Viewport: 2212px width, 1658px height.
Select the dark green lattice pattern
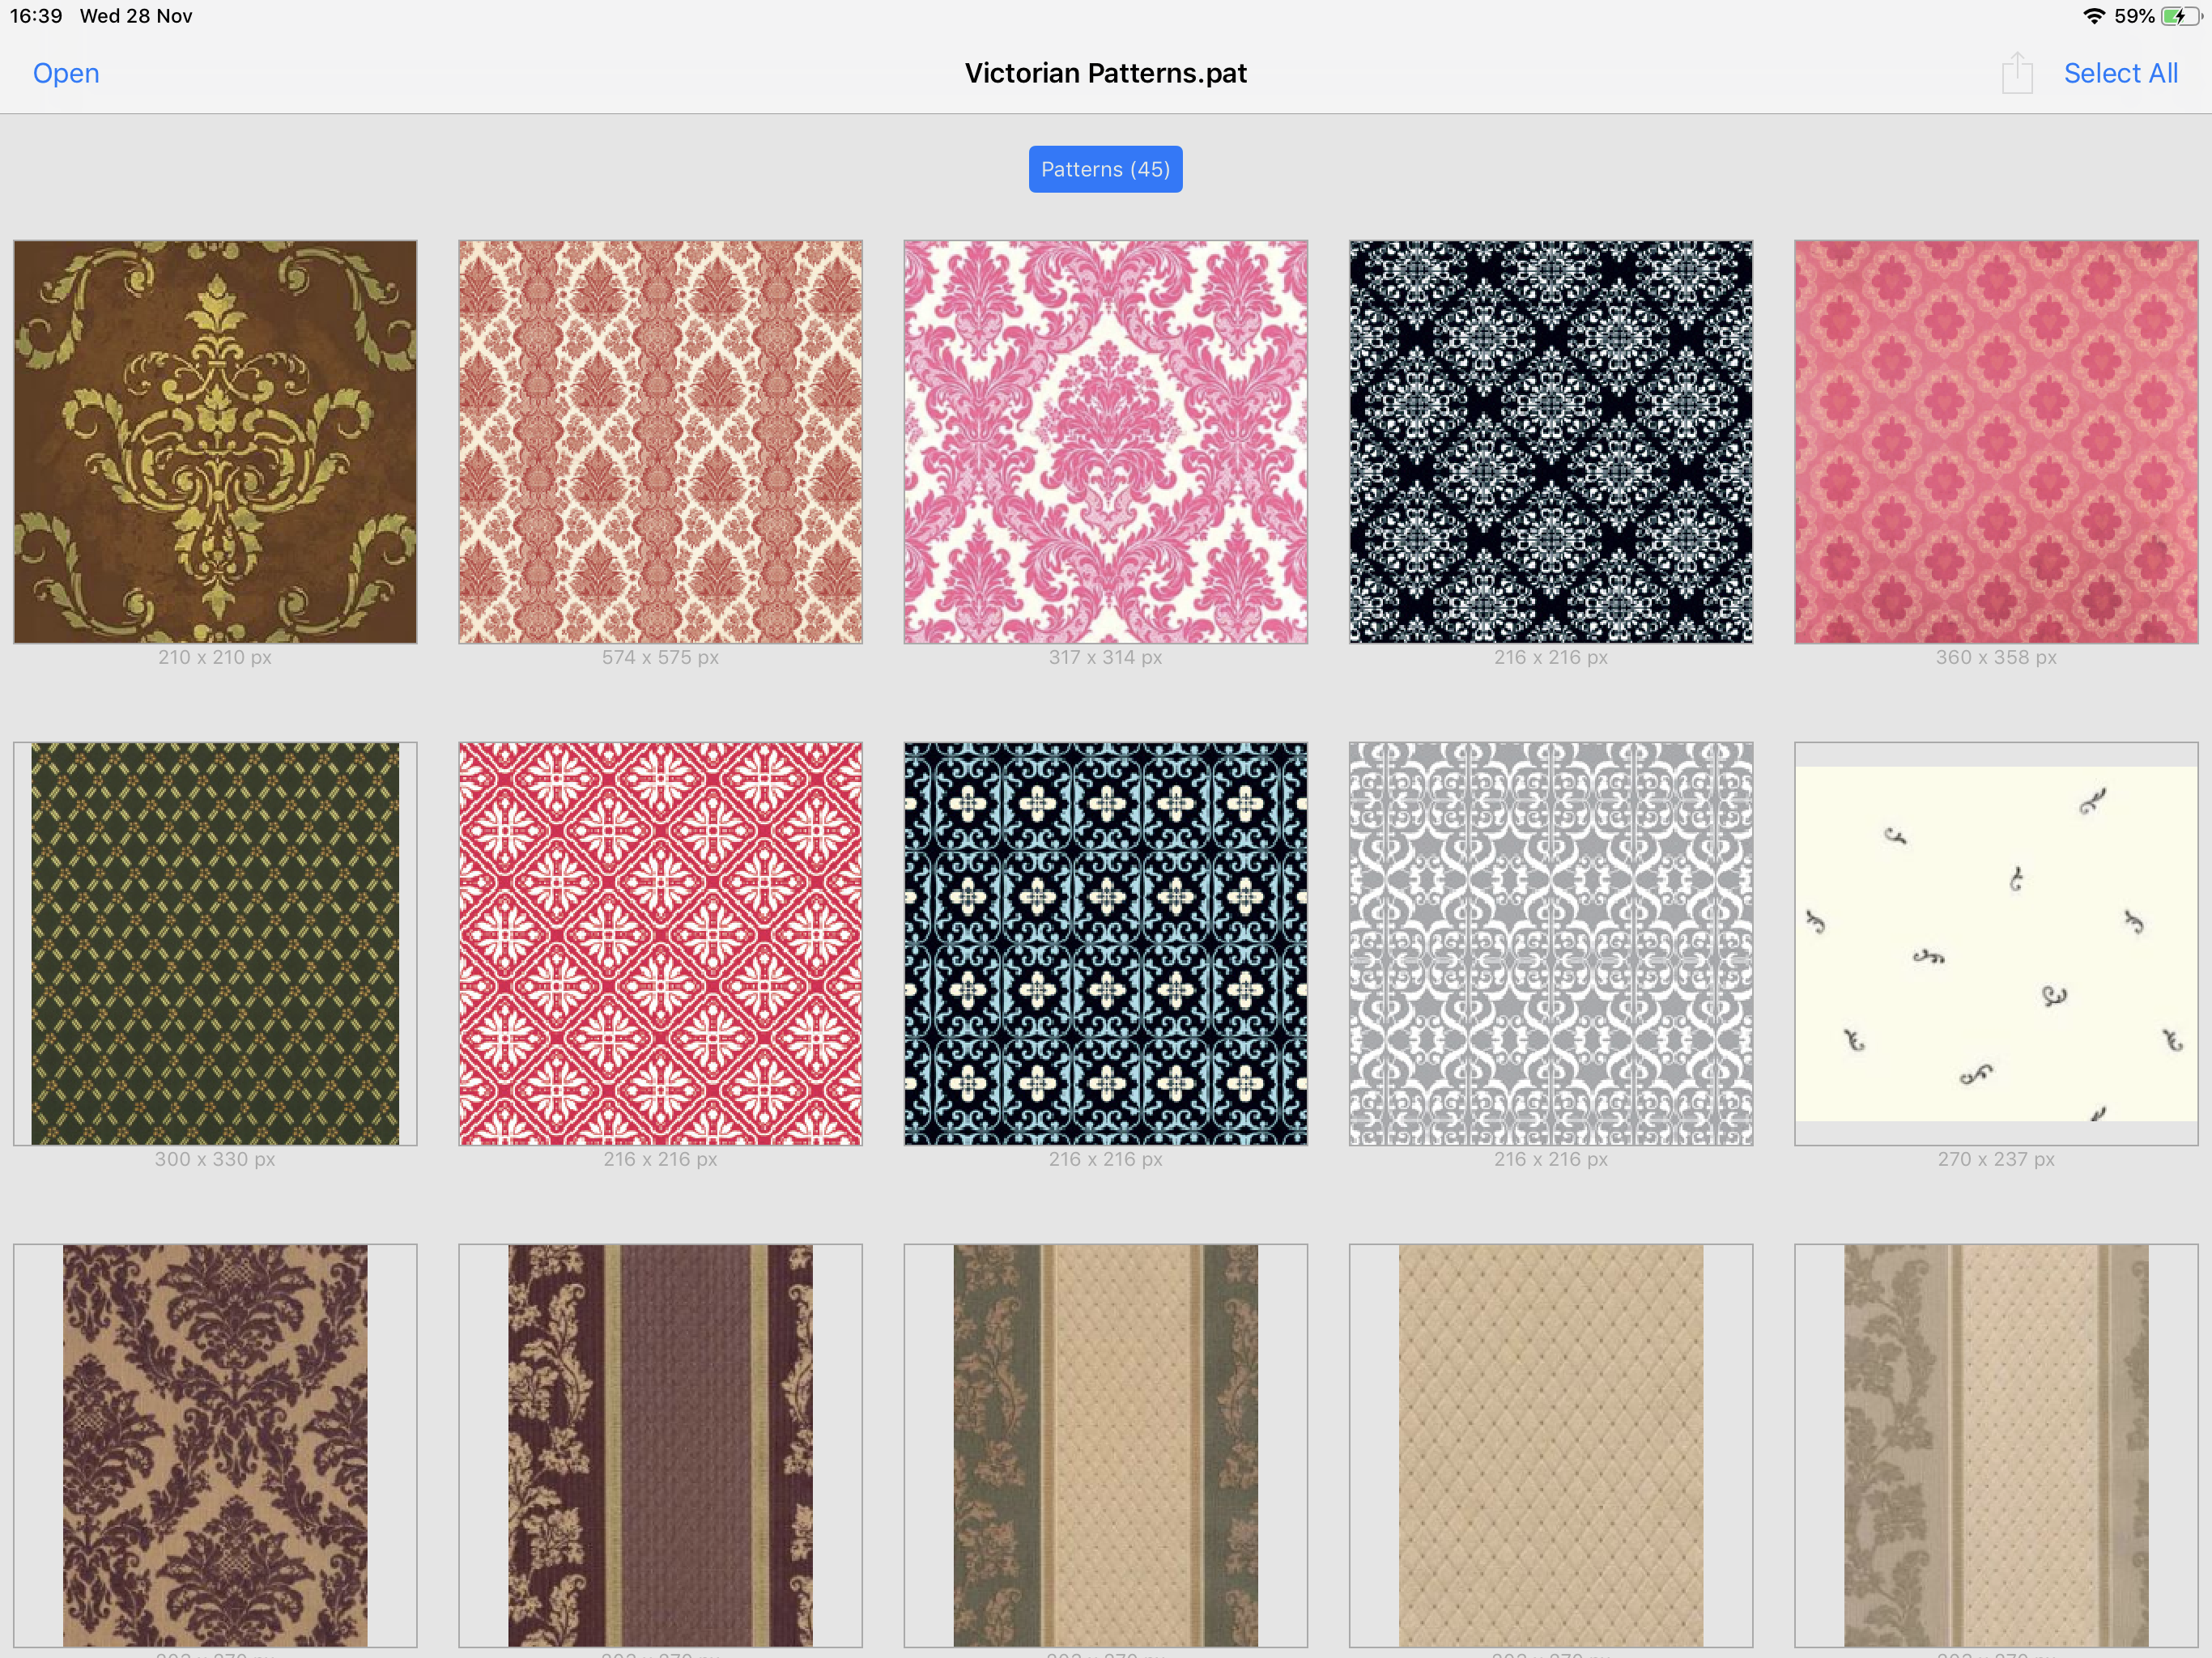(215, 943)
